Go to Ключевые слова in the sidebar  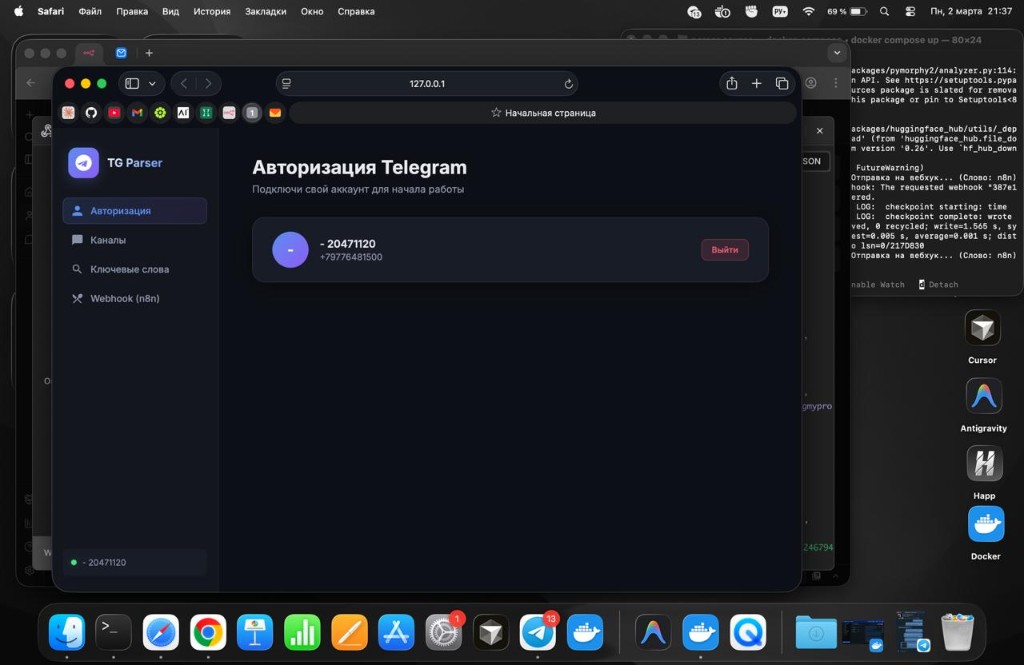(x=135, y=269)
